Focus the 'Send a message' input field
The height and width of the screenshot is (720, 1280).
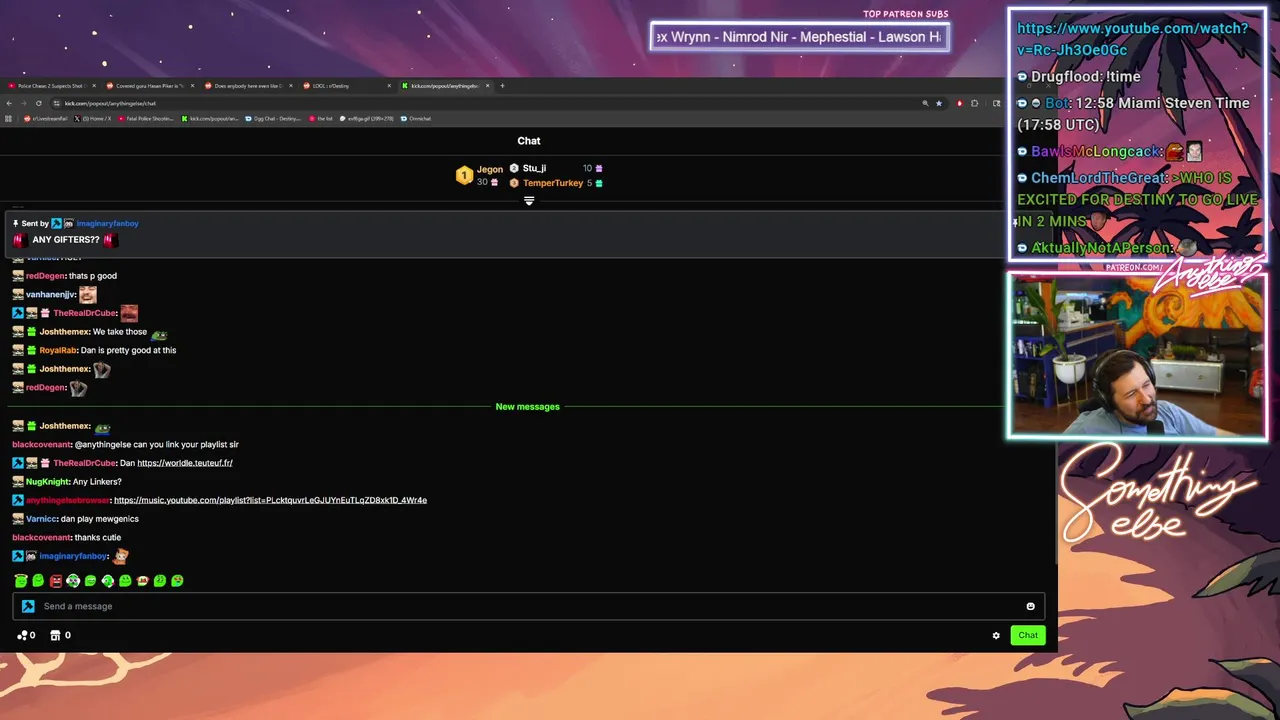(530, 606)
